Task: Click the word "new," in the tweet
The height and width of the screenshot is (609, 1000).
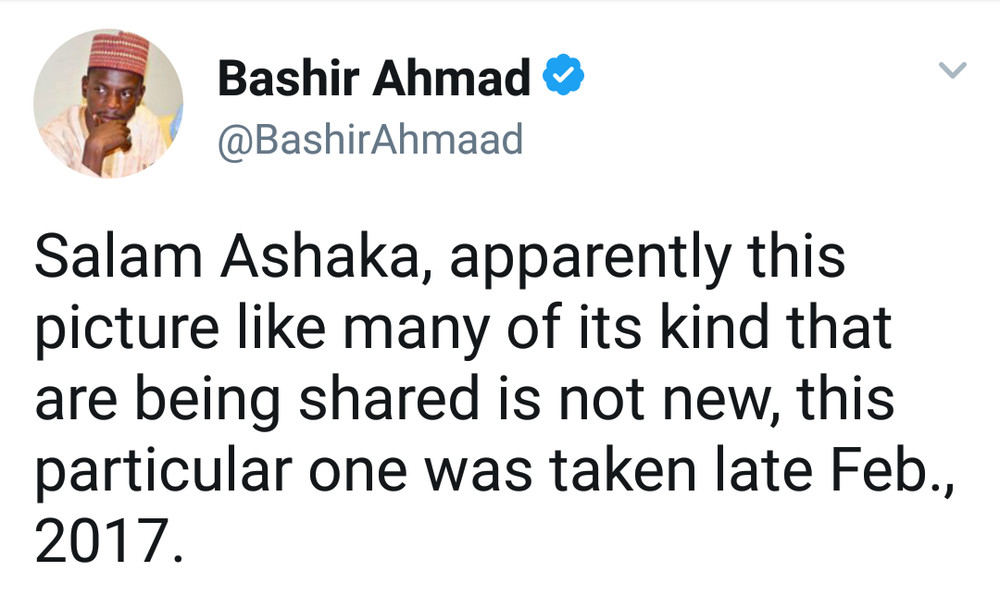Action: 722,402
